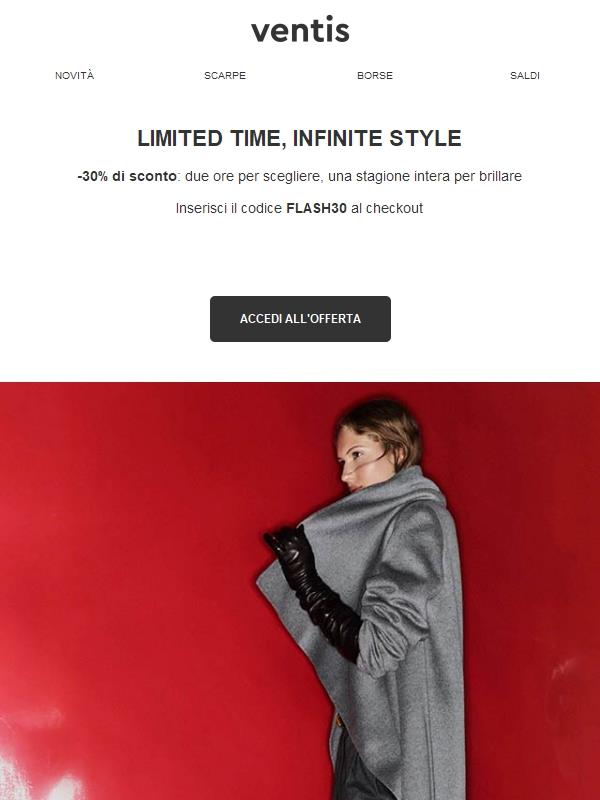Open the SALDI sales link

click(525, 76)
